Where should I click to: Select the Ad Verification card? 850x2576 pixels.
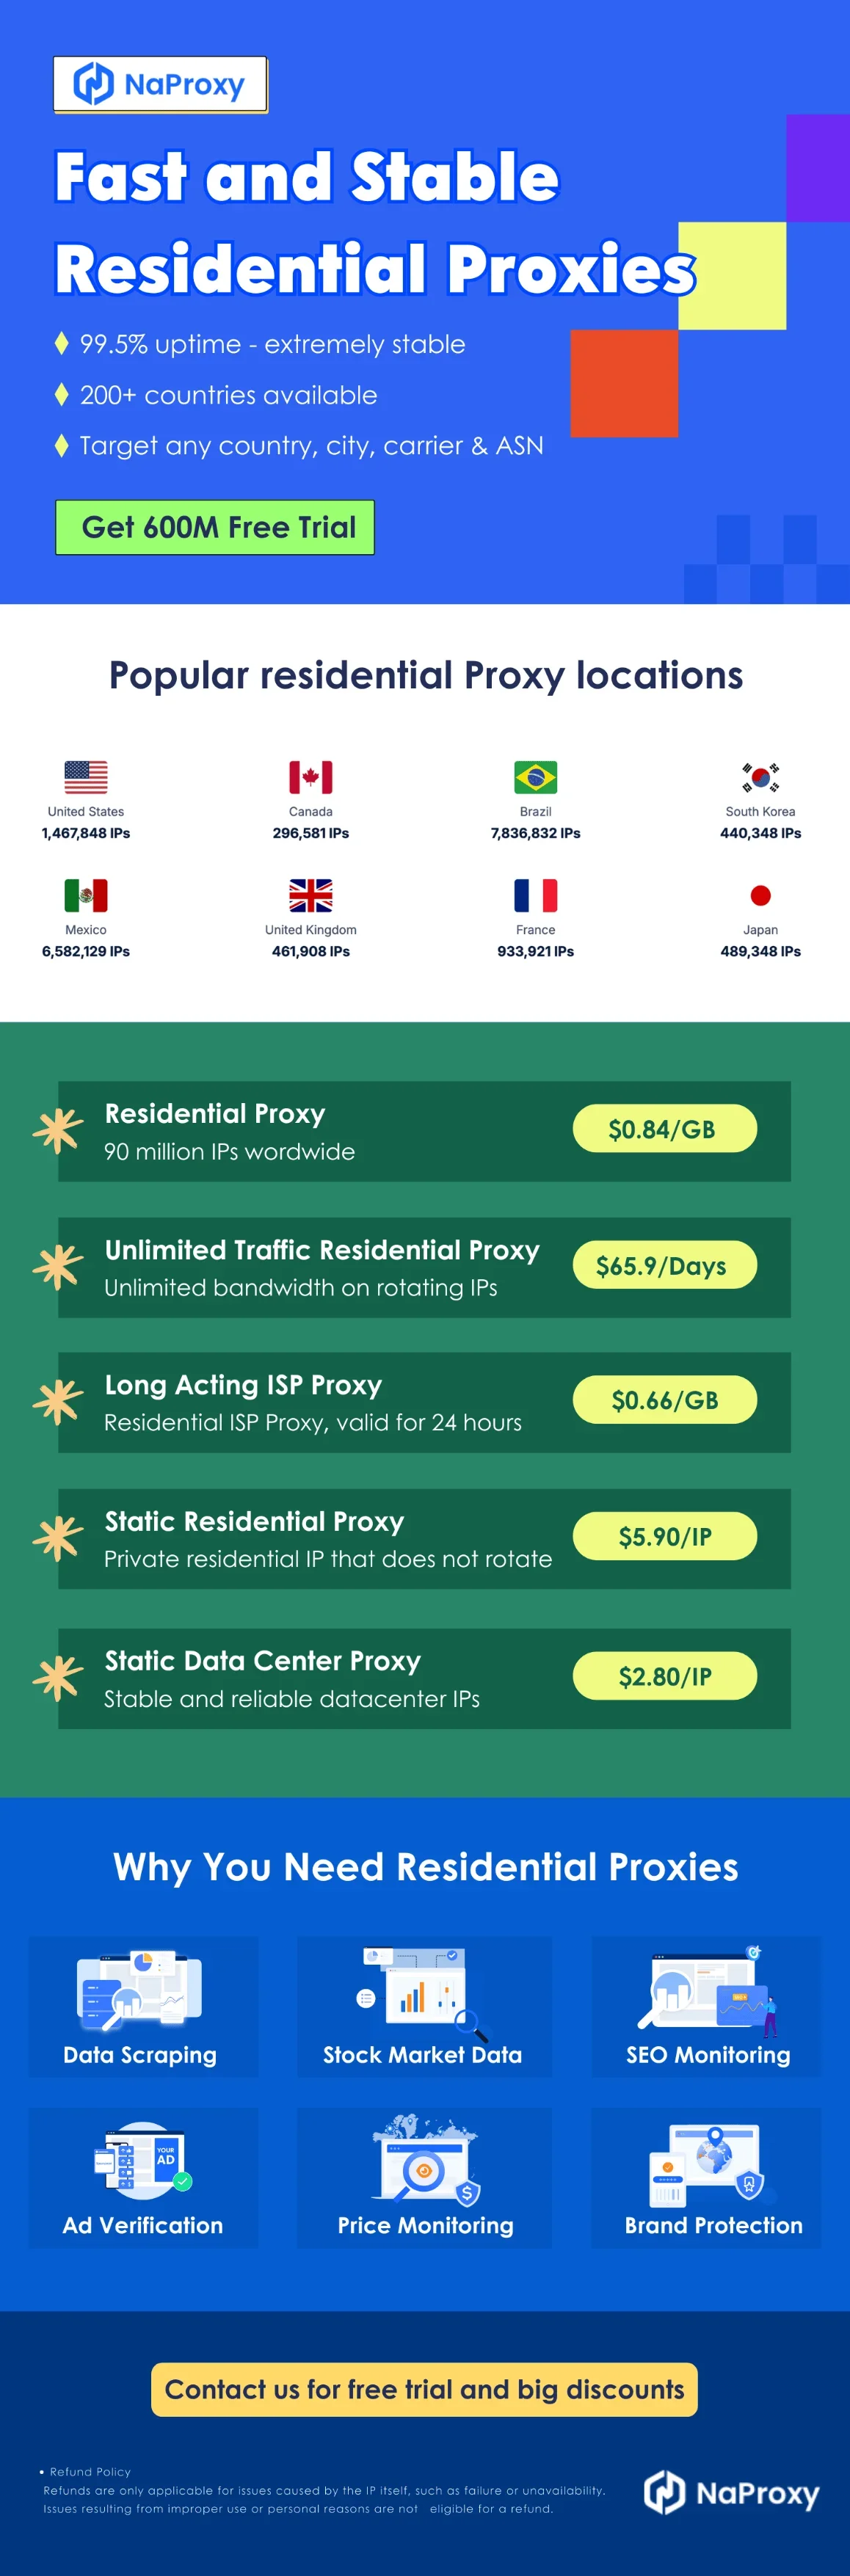pyautogui.click(x=143, y=2178)
